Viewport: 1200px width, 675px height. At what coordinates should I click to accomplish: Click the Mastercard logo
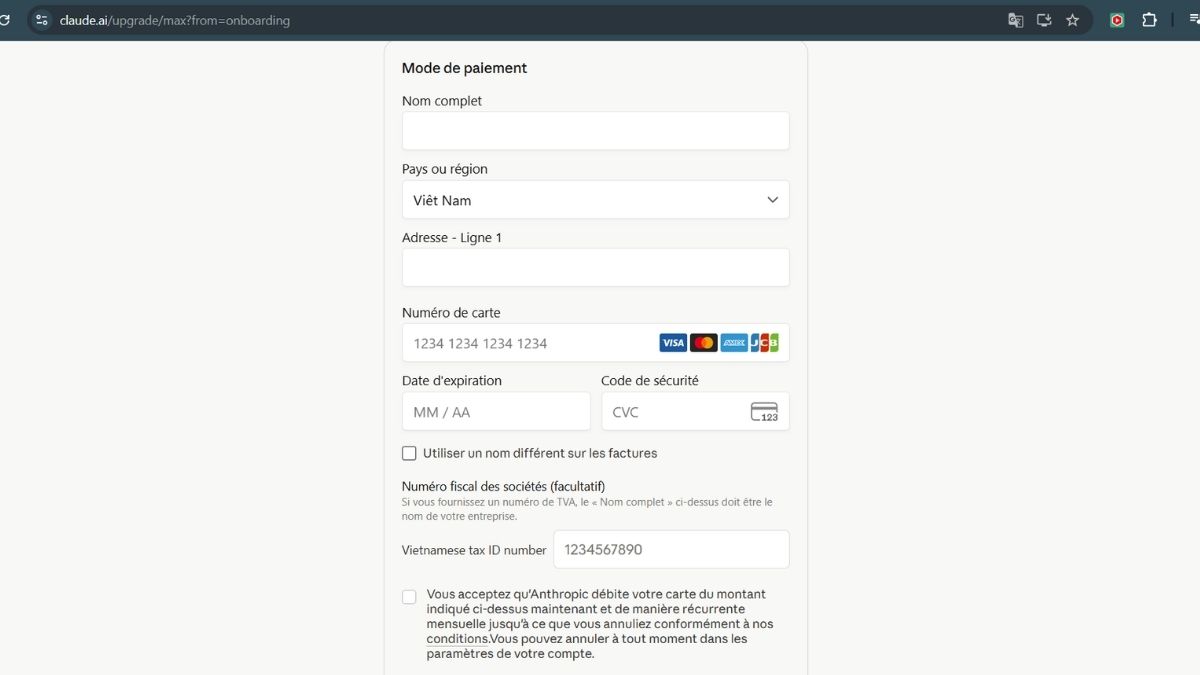(x=704, y=343)
